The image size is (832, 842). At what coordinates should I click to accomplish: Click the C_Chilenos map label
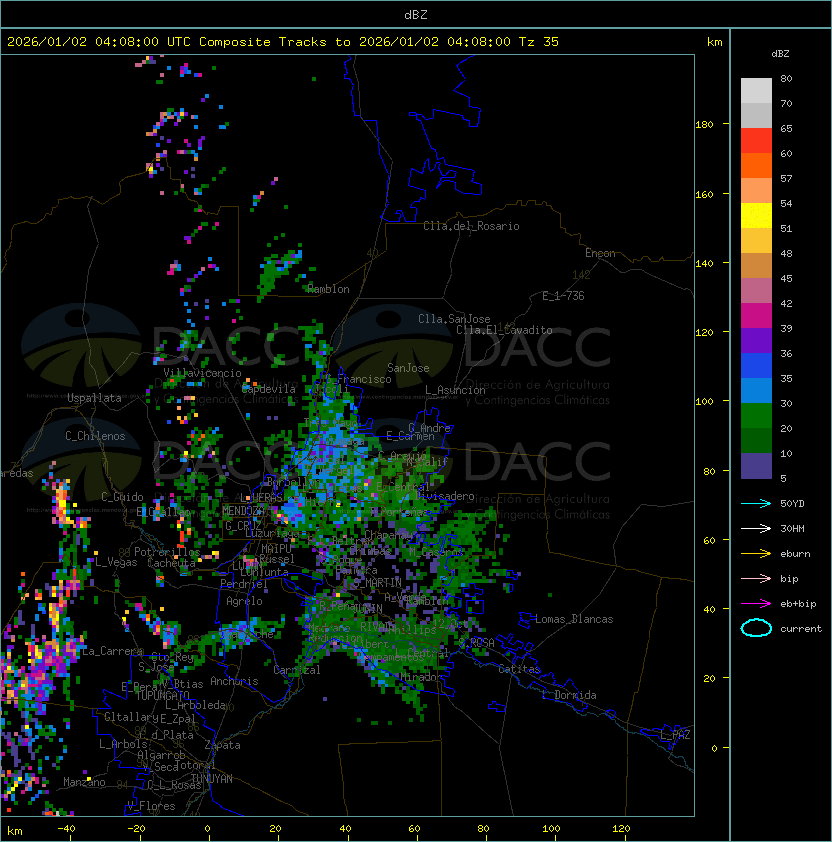tap(95, 436)
